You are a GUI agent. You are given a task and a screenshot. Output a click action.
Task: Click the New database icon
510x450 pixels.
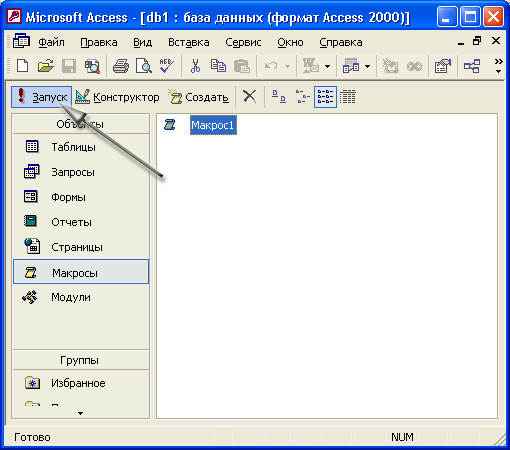23,66
